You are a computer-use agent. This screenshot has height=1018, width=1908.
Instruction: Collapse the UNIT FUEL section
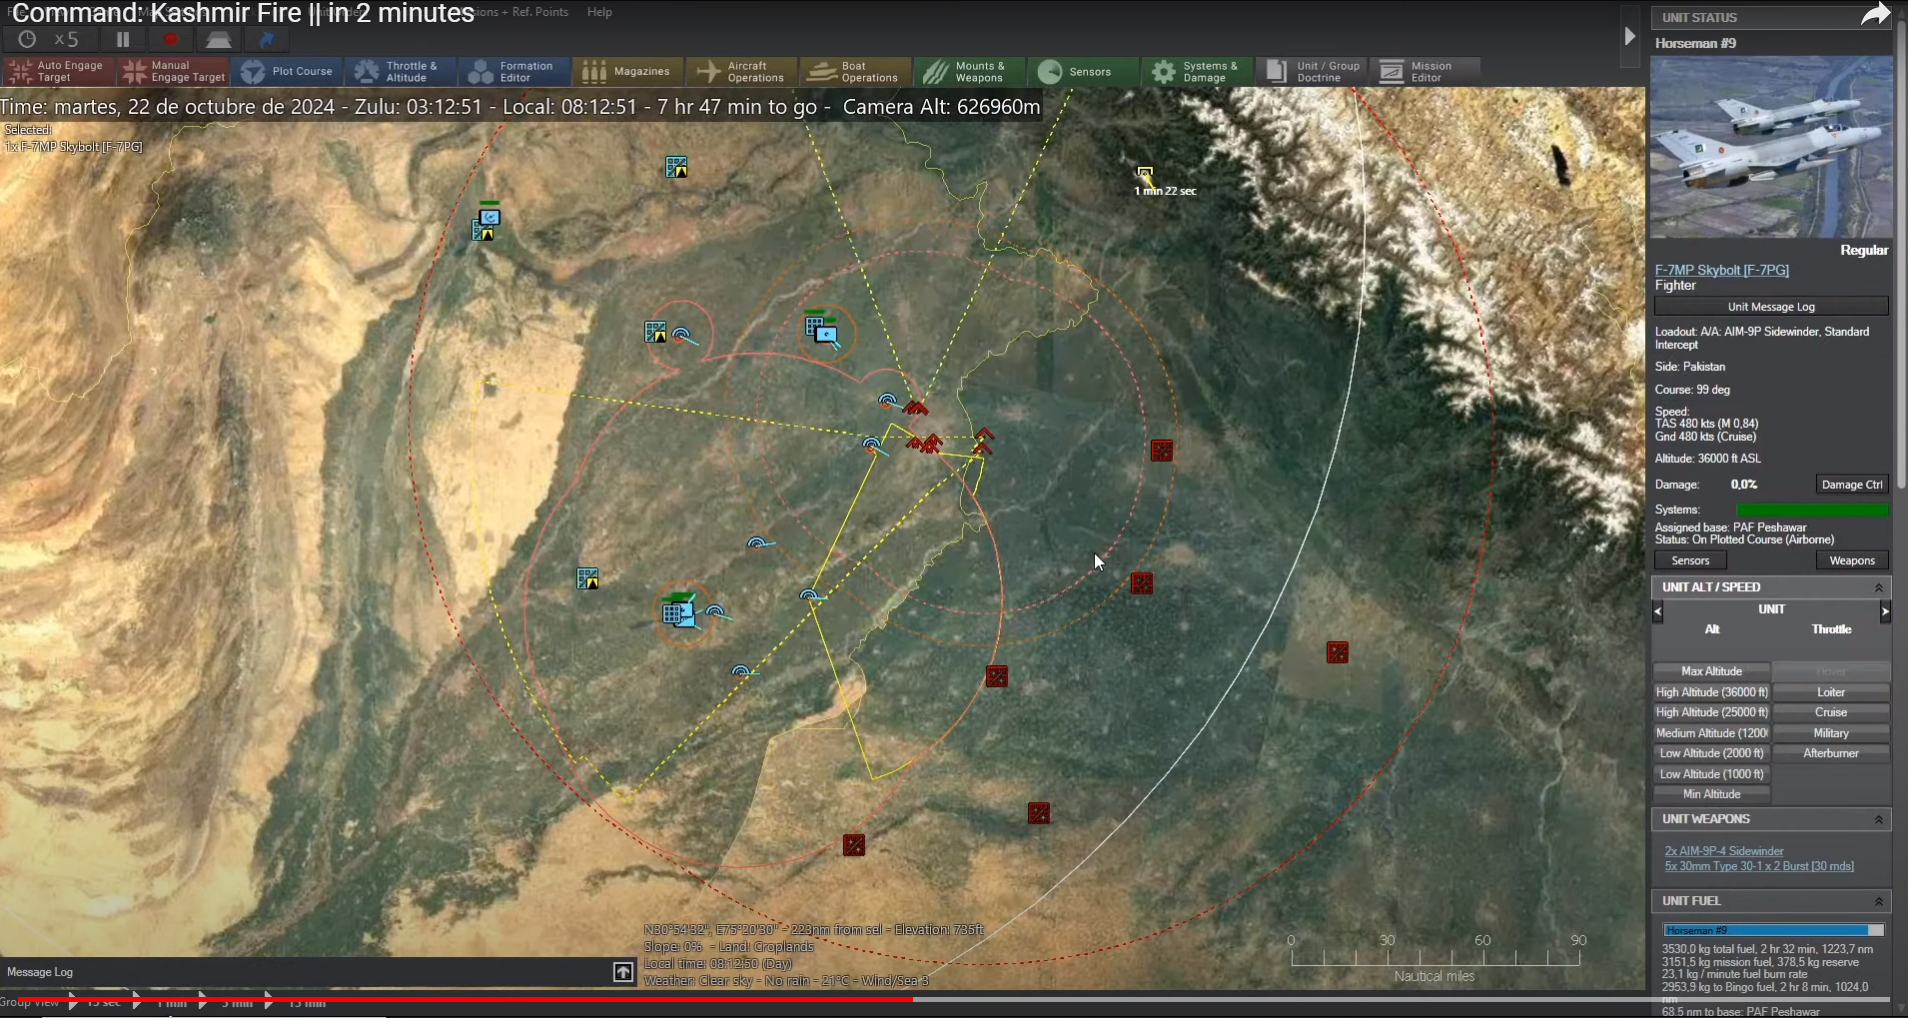click(x=1878, y=901)
